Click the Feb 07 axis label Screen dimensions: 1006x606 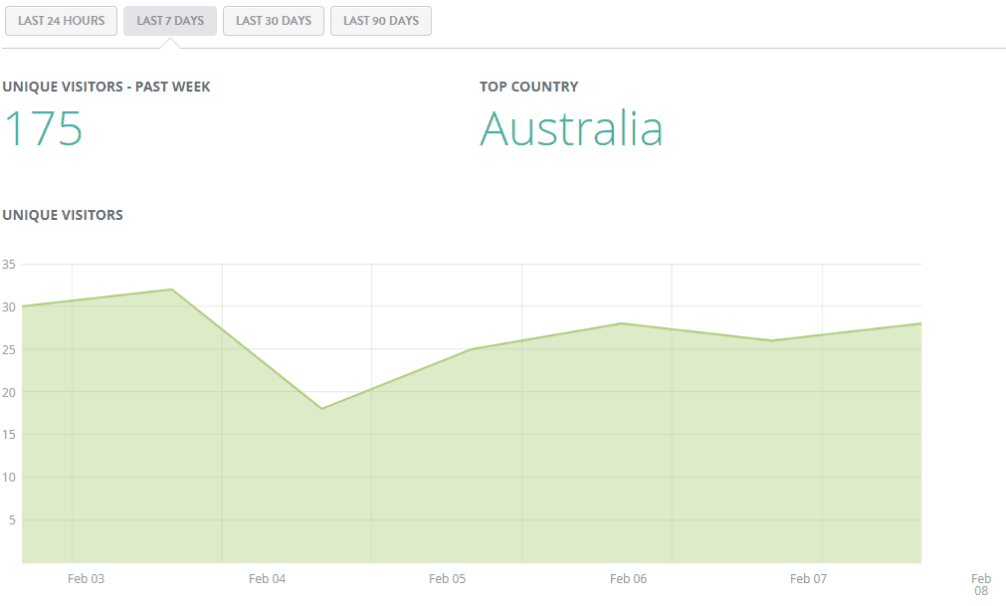(807, 578)
